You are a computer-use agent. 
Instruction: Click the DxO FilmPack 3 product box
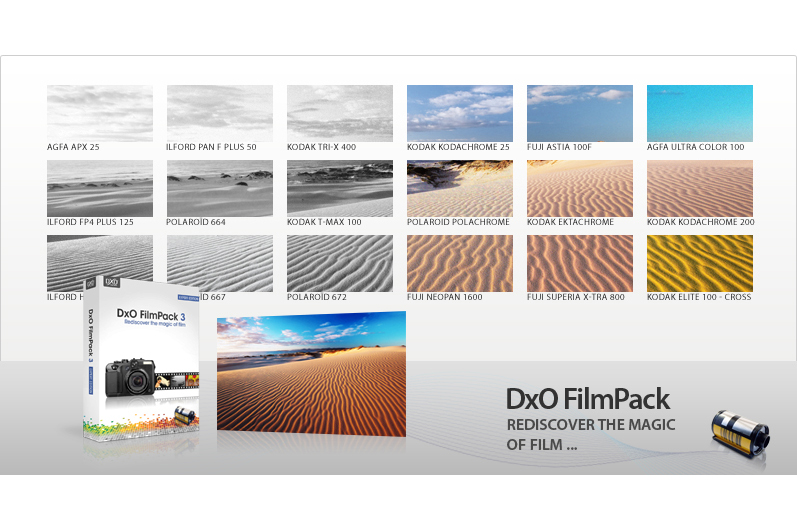(x=141, y=359)
